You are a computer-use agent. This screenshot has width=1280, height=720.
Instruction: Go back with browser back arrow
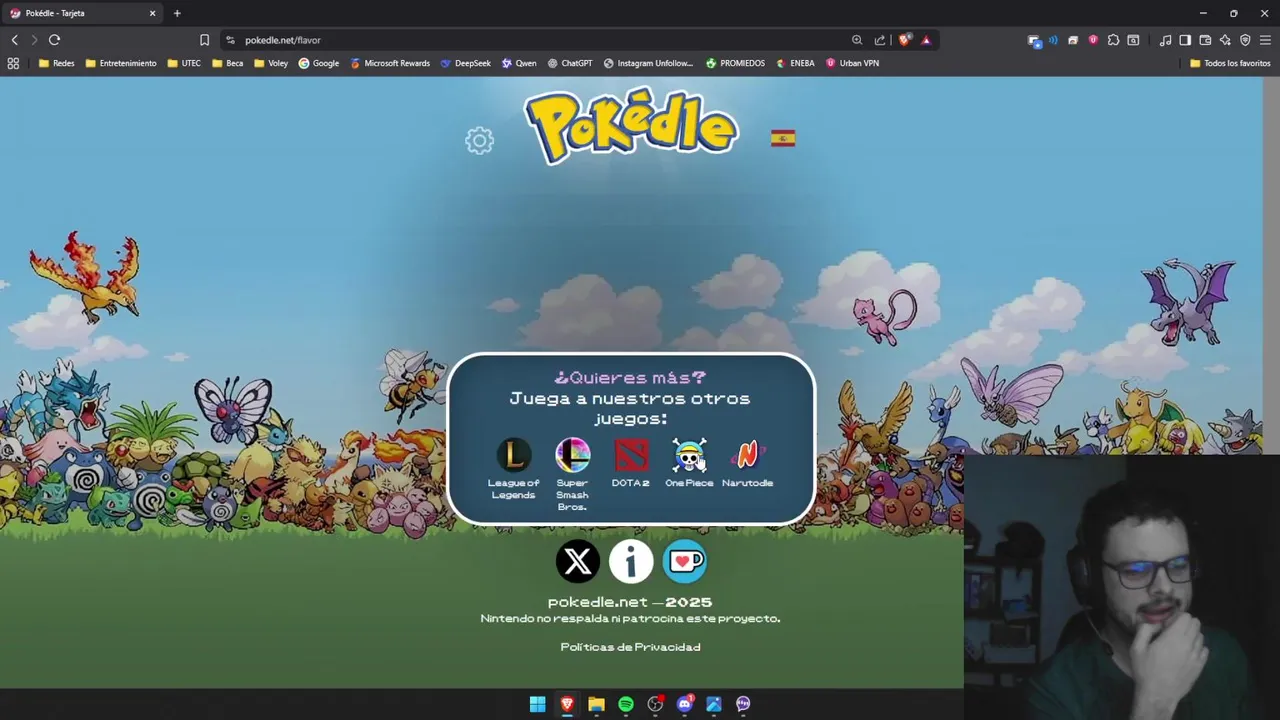tap(14, 40)
